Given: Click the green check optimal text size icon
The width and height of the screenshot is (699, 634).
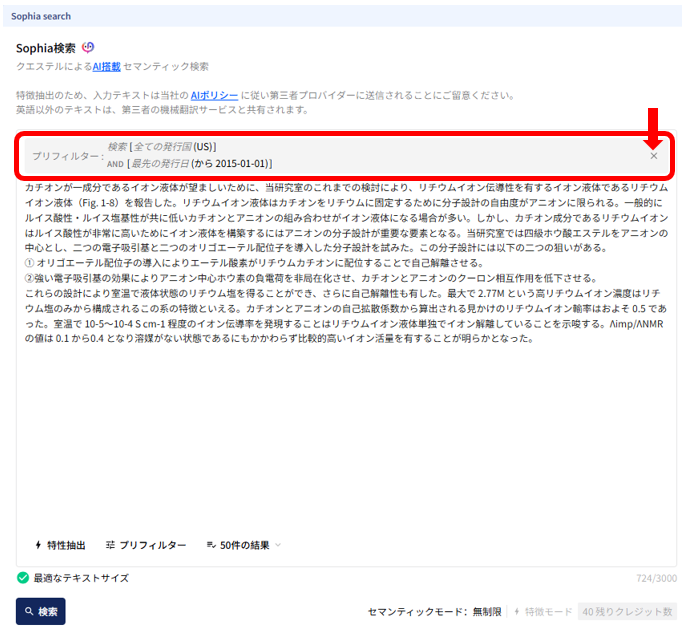Looking at the screenshot, I should point(23,578).
